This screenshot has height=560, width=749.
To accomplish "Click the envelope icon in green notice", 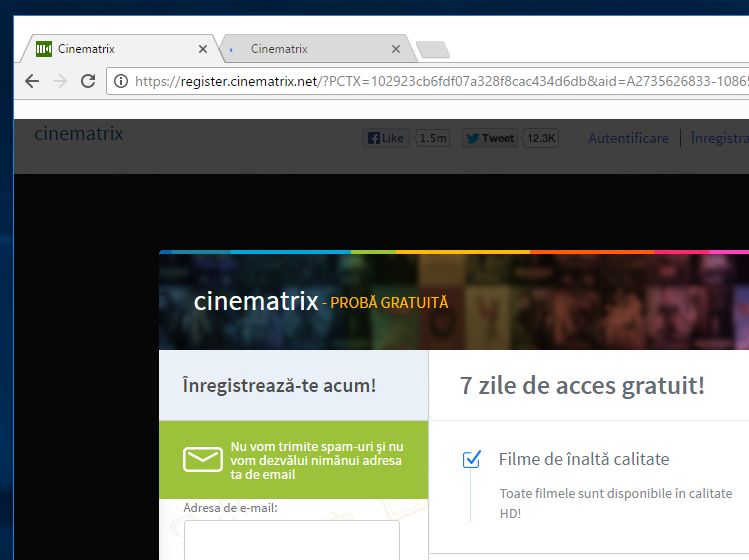I will pos(203,459).
